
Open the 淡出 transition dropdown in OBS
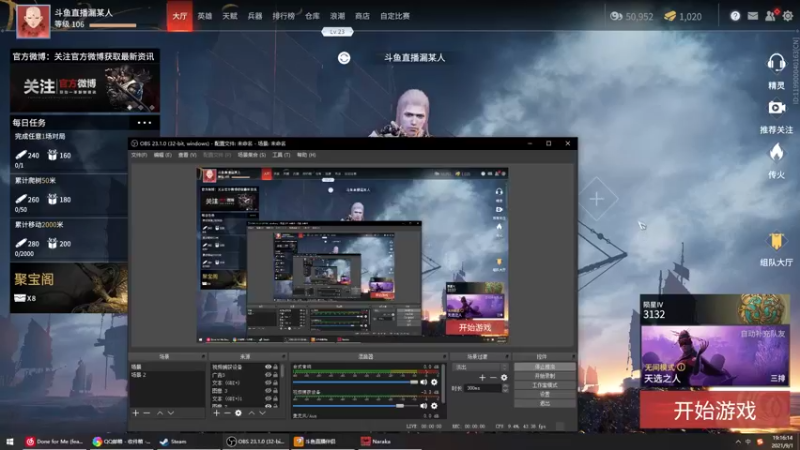(480, 367)
